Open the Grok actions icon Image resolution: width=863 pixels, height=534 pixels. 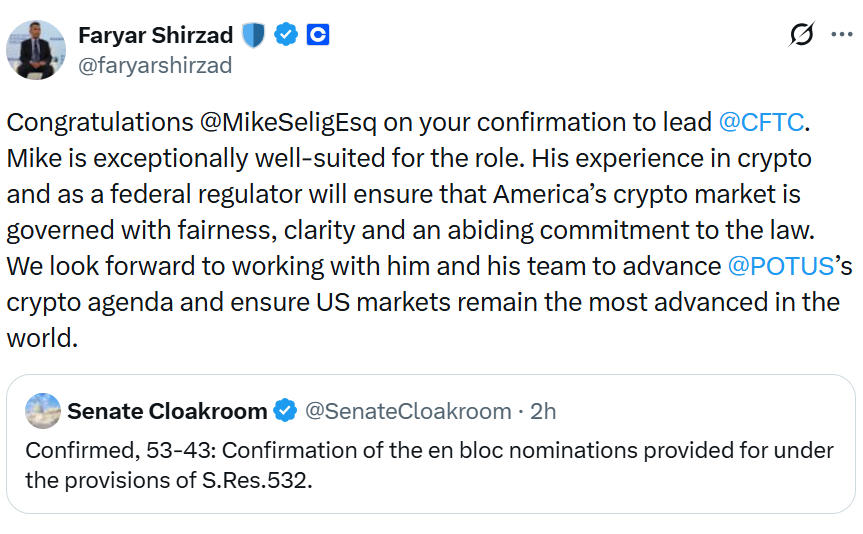pyautogui.click(x=801, y=35)
